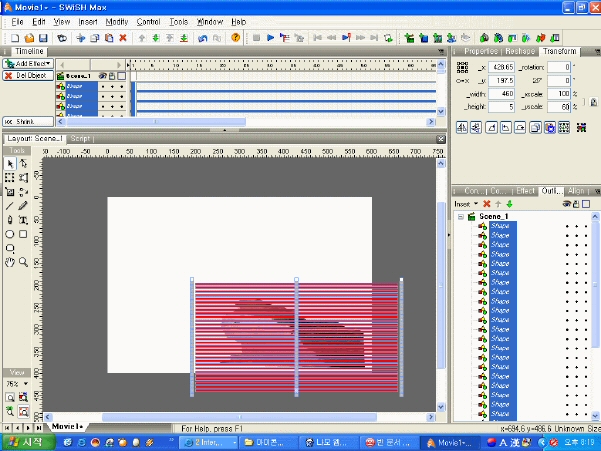
Task: Click the Stop playback button in toolbar
Action: click(x=256, y=38)
